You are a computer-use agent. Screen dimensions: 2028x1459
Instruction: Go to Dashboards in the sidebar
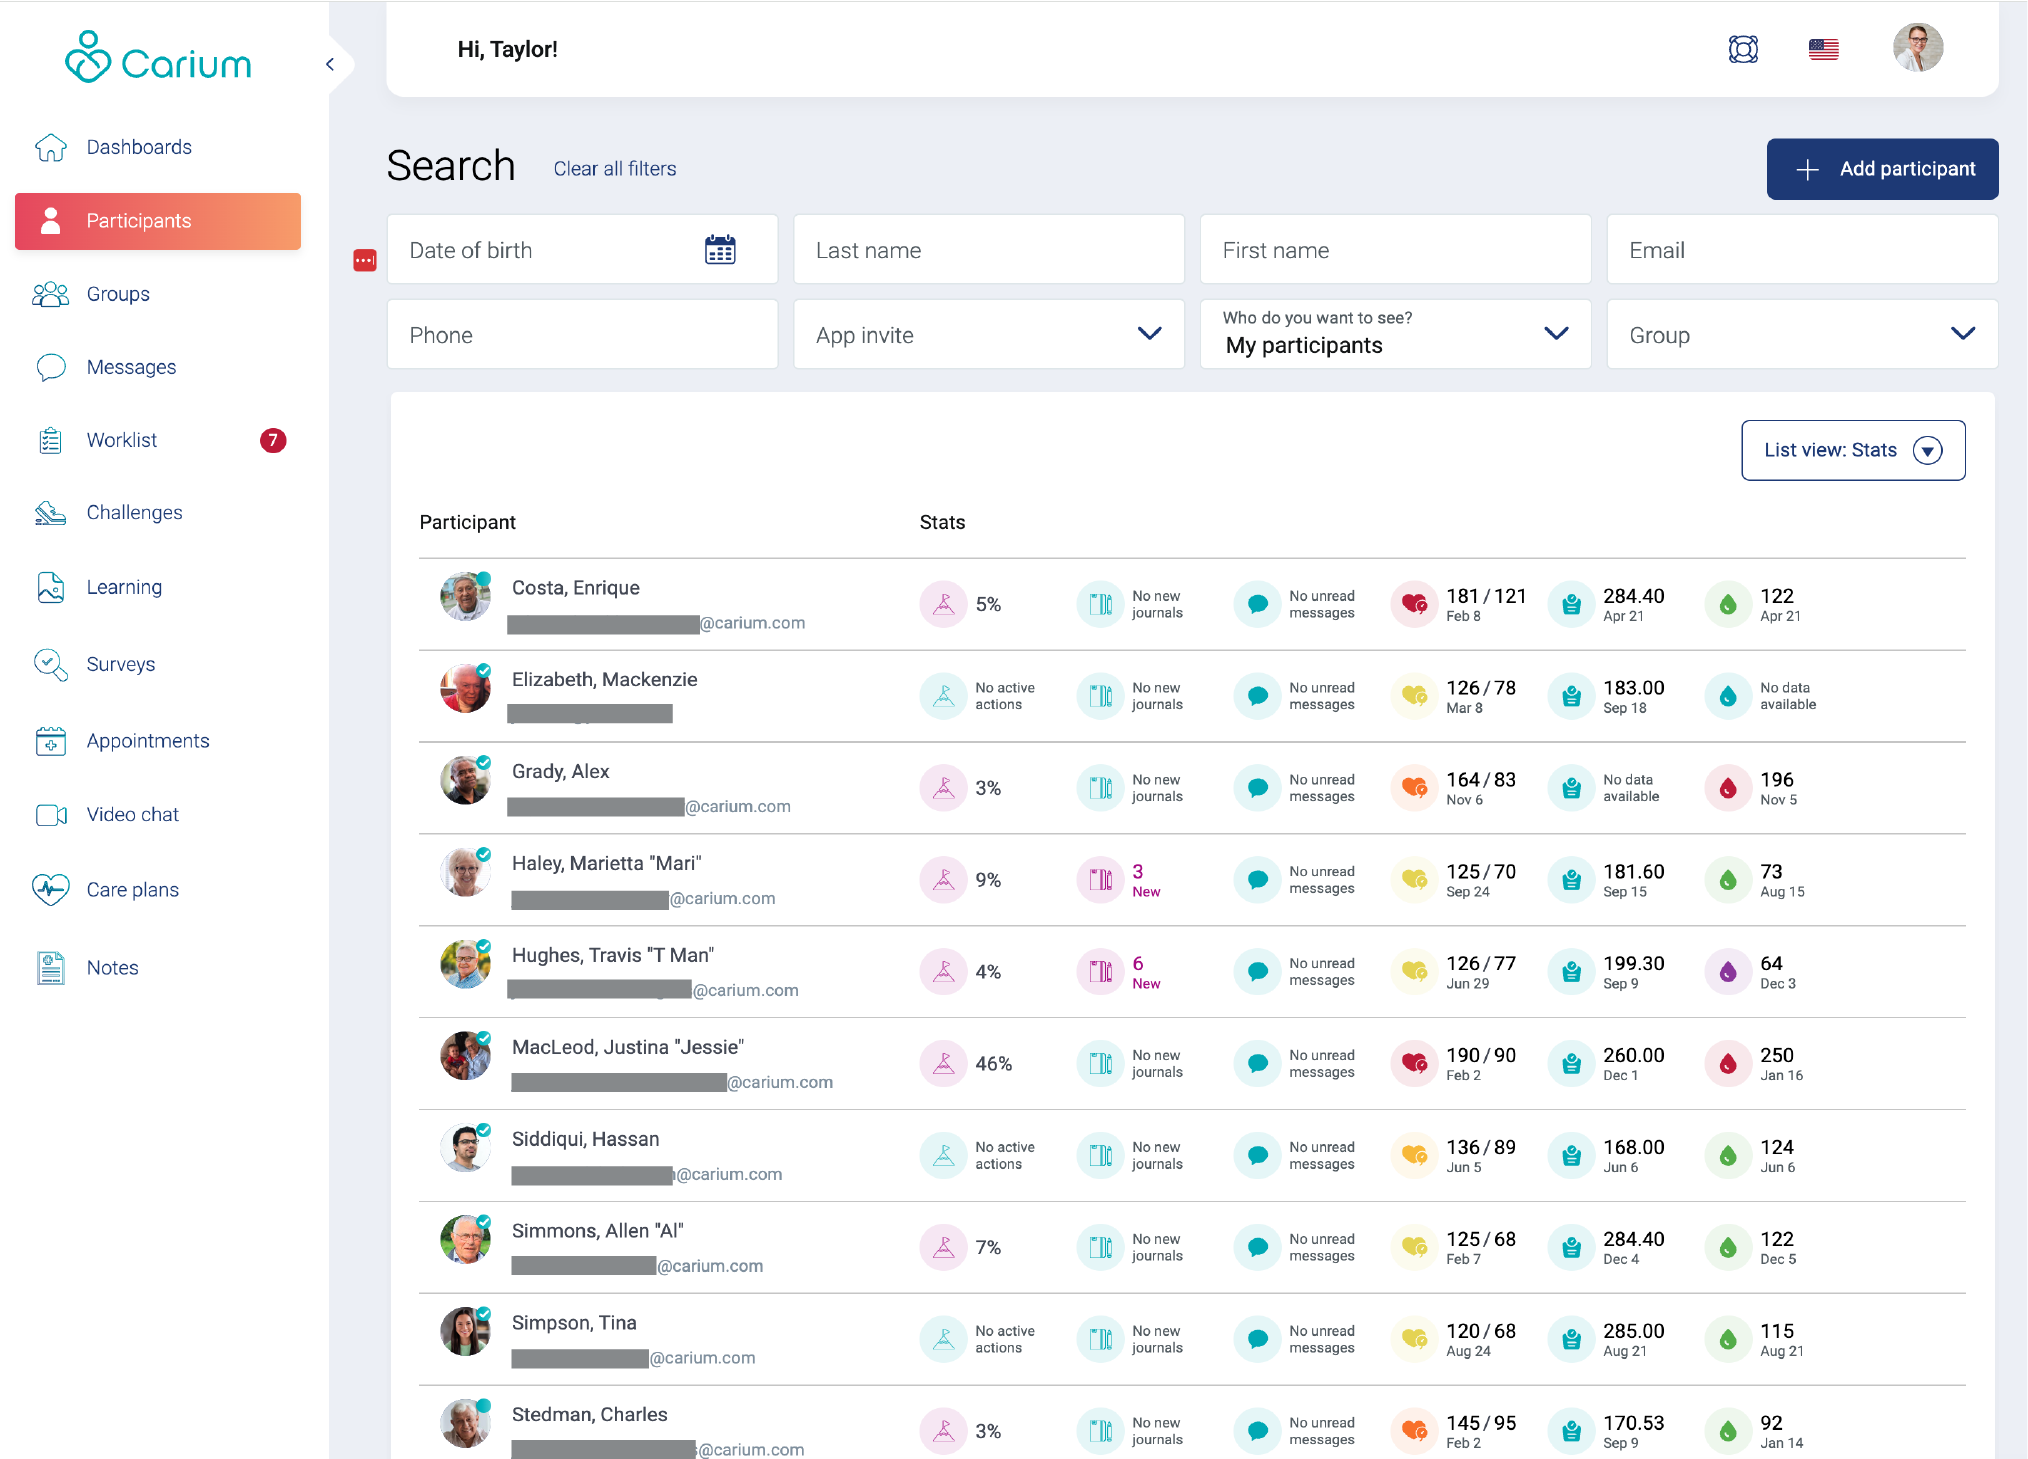click(139, 147)
